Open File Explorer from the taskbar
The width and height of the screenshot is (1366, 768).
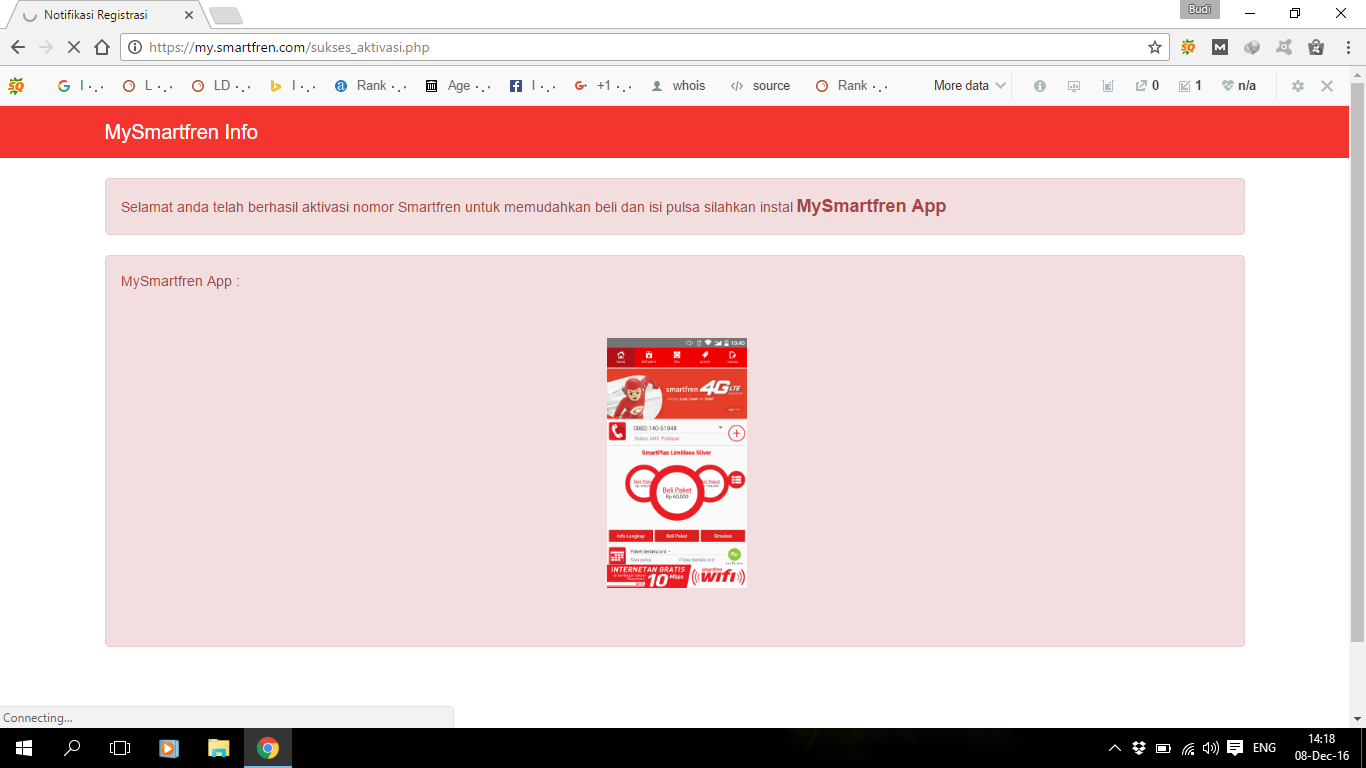point(218,748)
